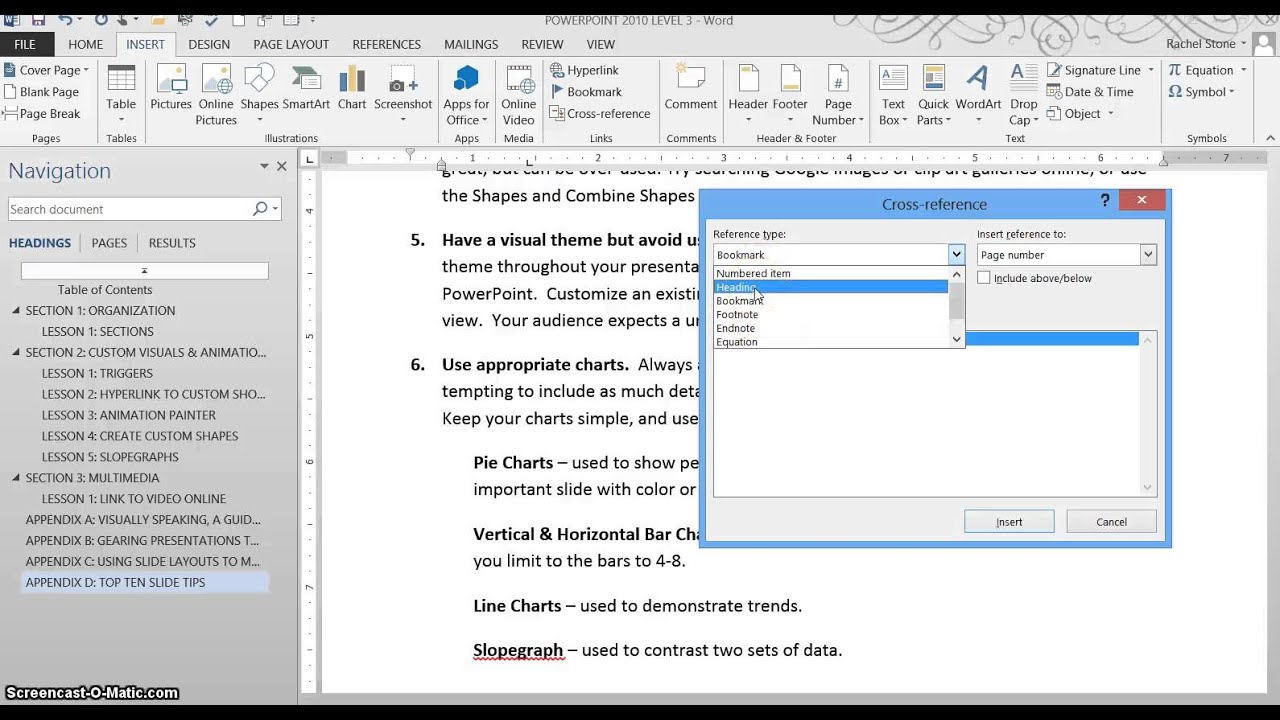
Task: Open LESSON 3: ANIMATION PAINTER heading
Action: 129,415
